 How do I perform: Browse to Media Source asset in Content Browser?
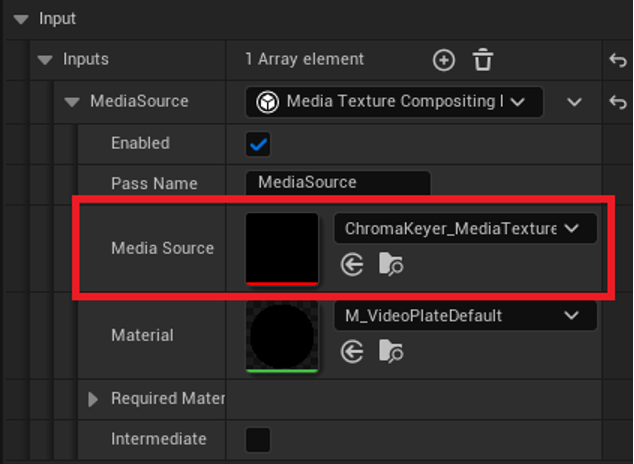(x=391, y=264)
